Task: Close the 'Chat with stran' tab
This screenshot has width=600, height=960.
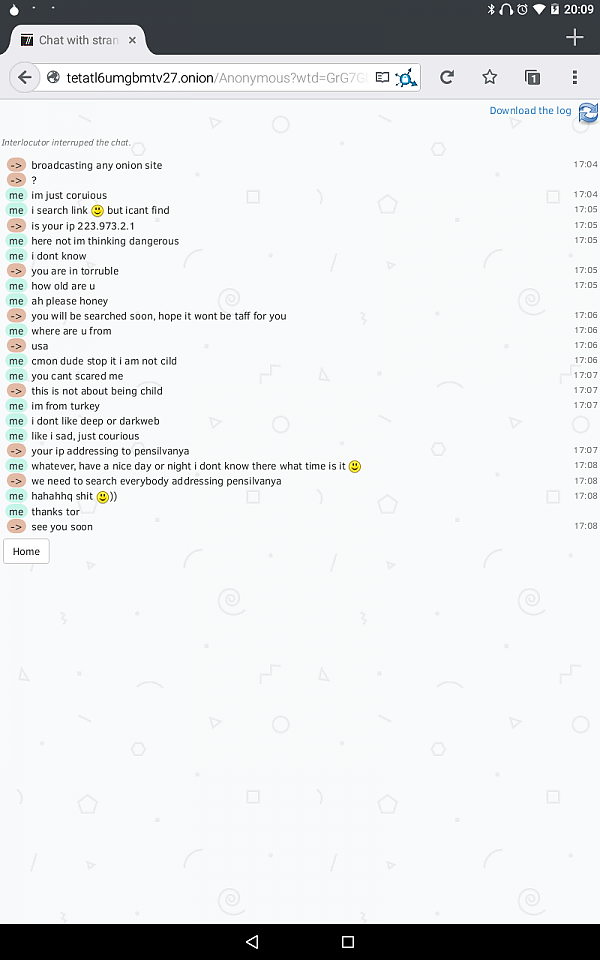Action: (x=132, y=40)
